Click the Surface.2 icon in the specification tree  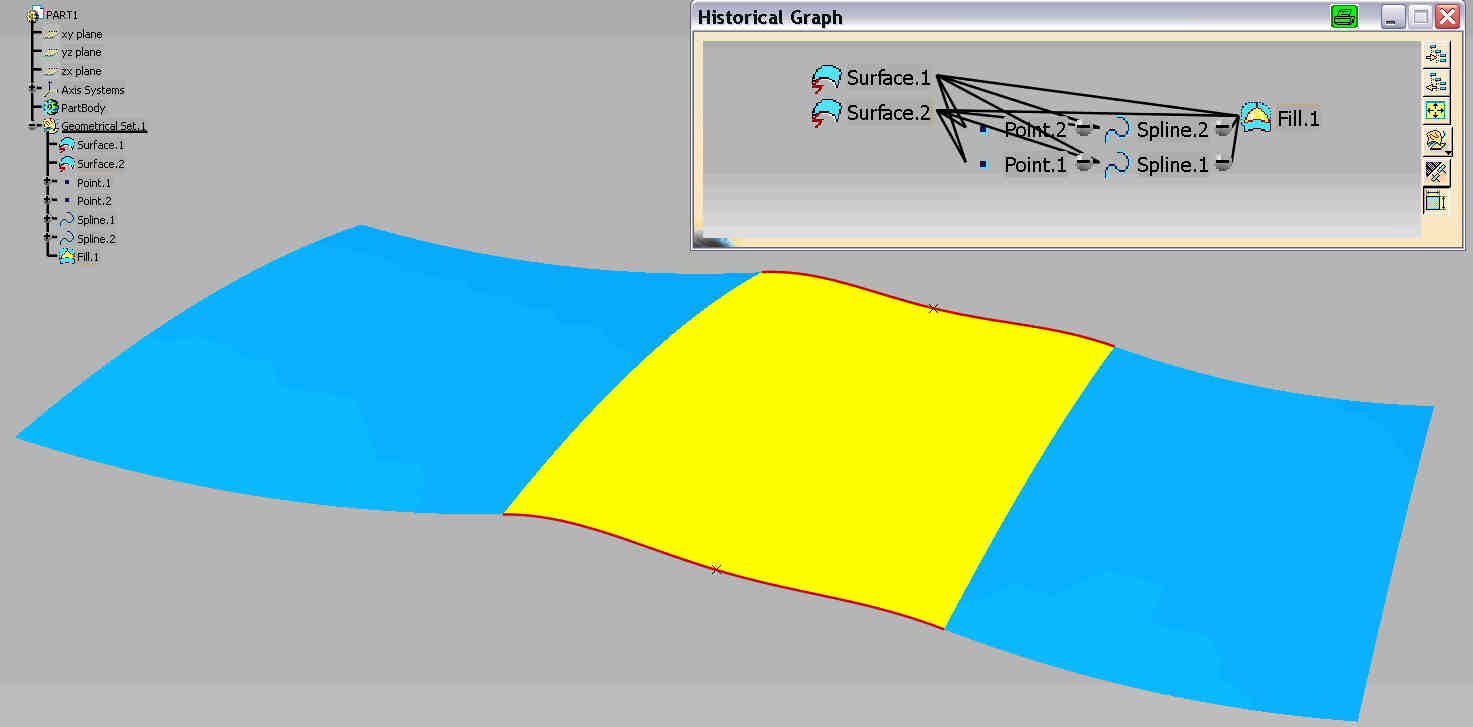pyautogui.click(x=67, y=163)
